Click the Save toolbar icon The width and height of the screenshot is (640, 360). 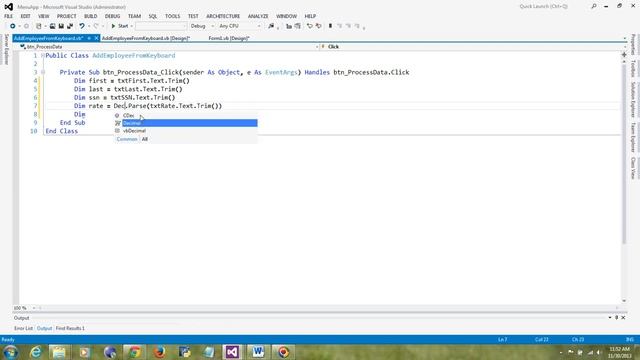pos(61,26)
